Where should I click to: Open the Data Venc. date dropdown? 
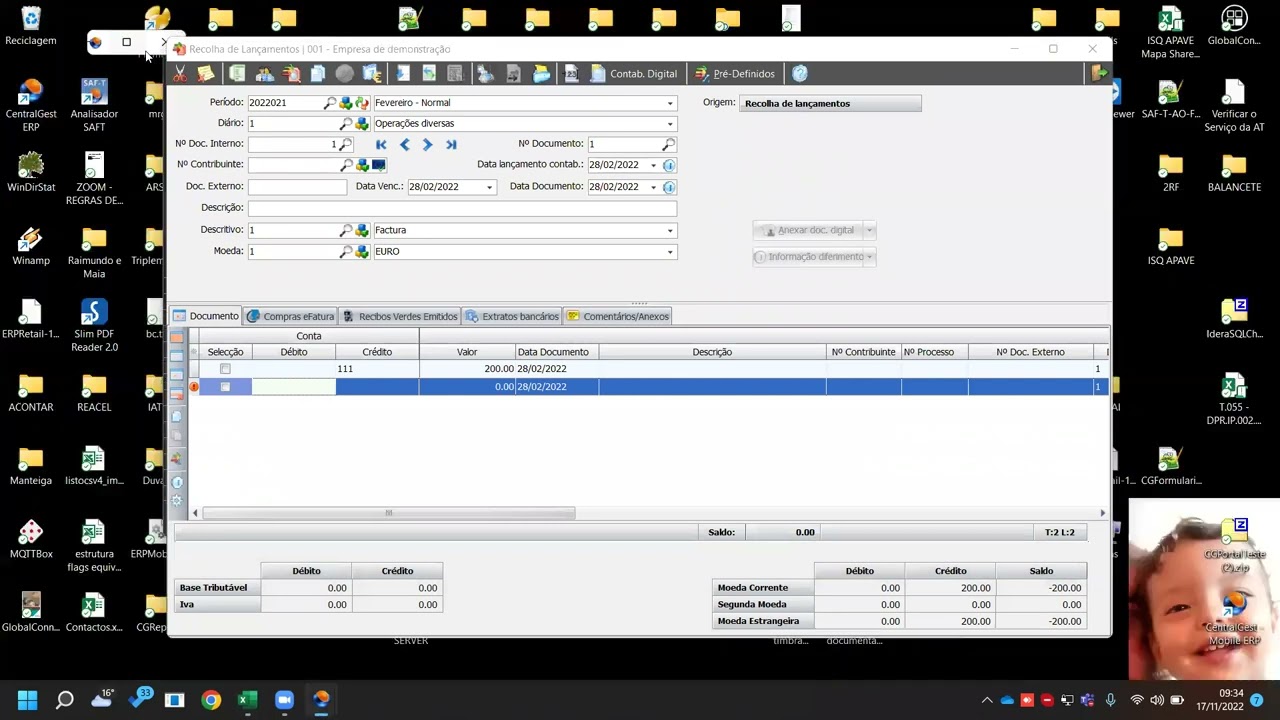[x=489, y=187]
